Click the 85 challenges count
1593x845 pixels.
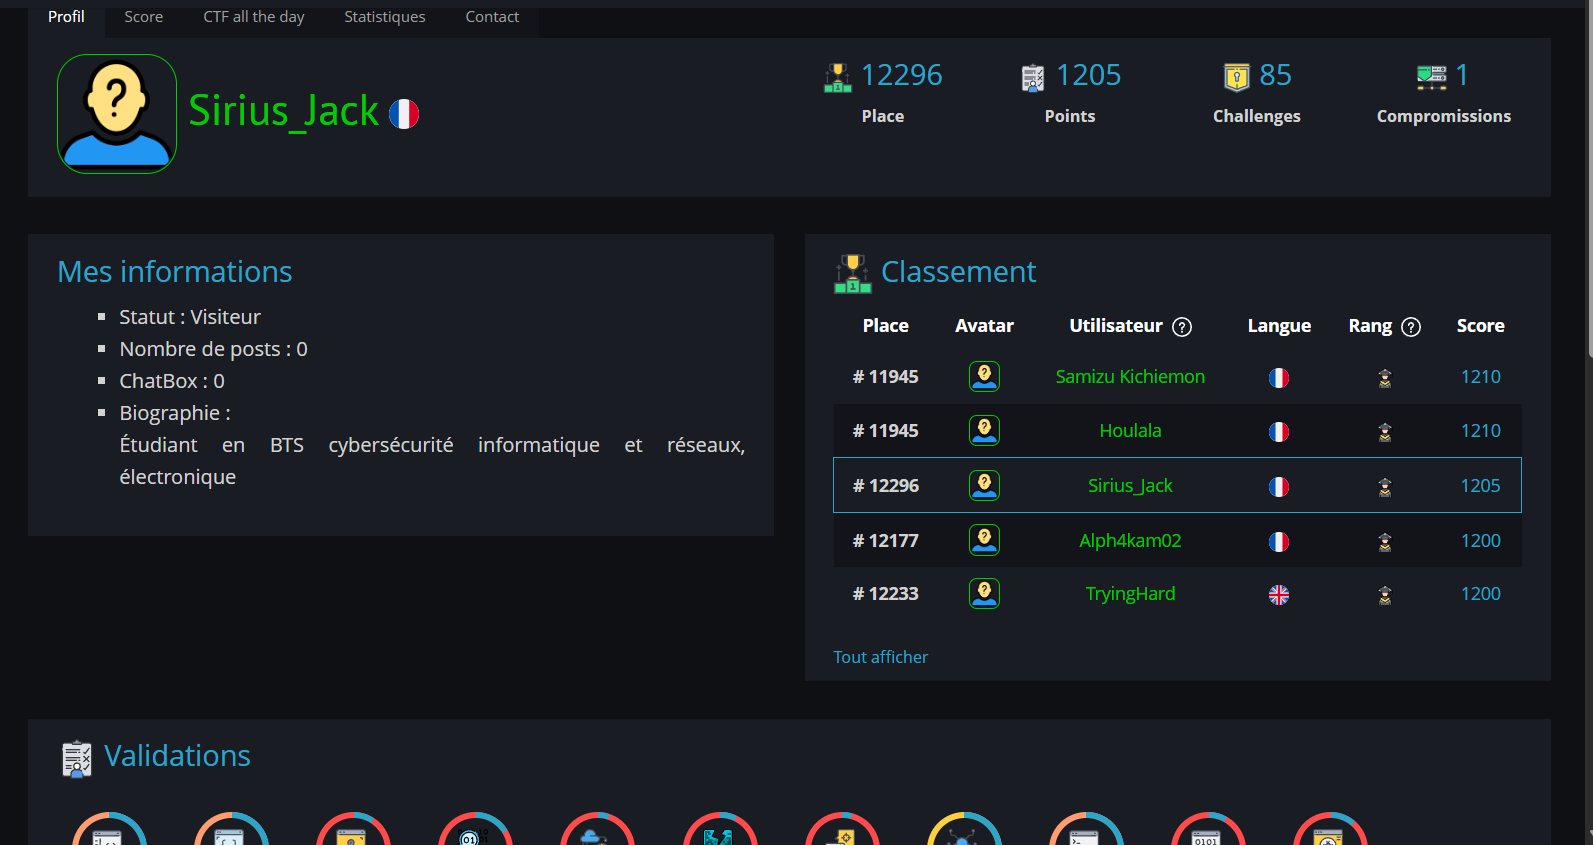tap(1275, 75)
